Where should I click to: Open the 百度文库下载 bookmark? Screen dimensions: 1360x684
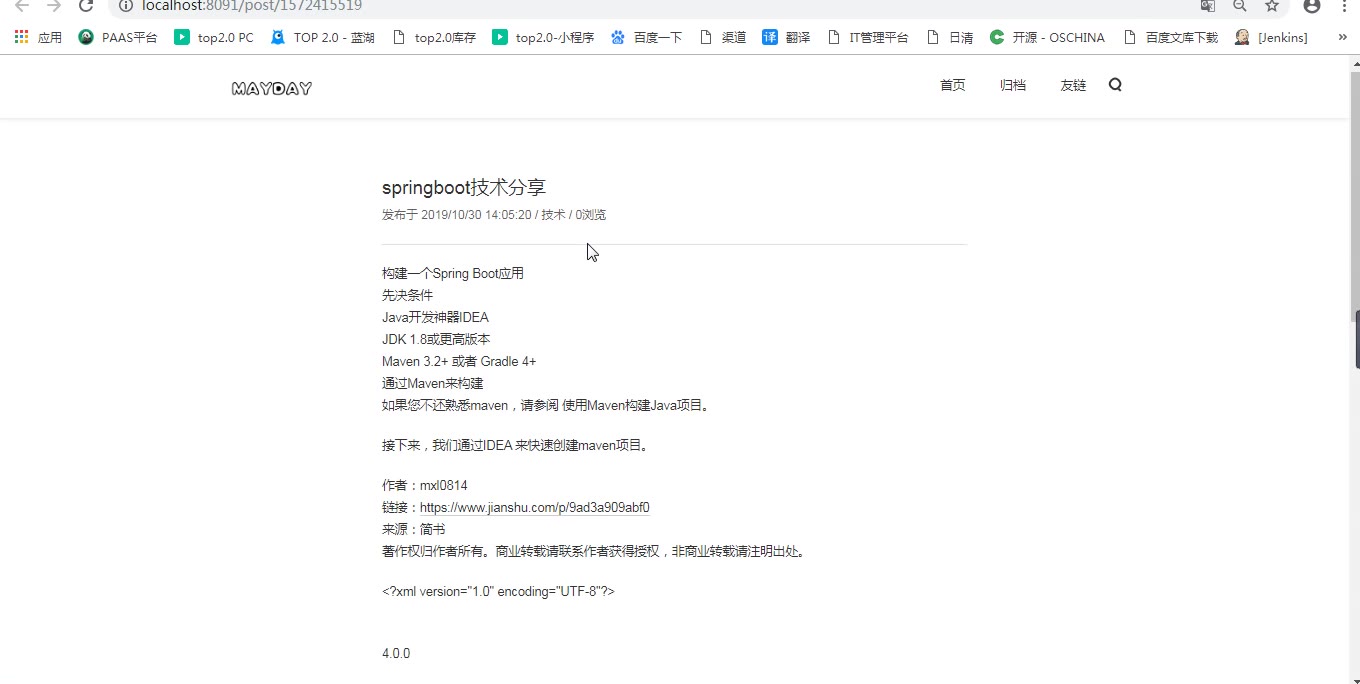click(1170, 37)
